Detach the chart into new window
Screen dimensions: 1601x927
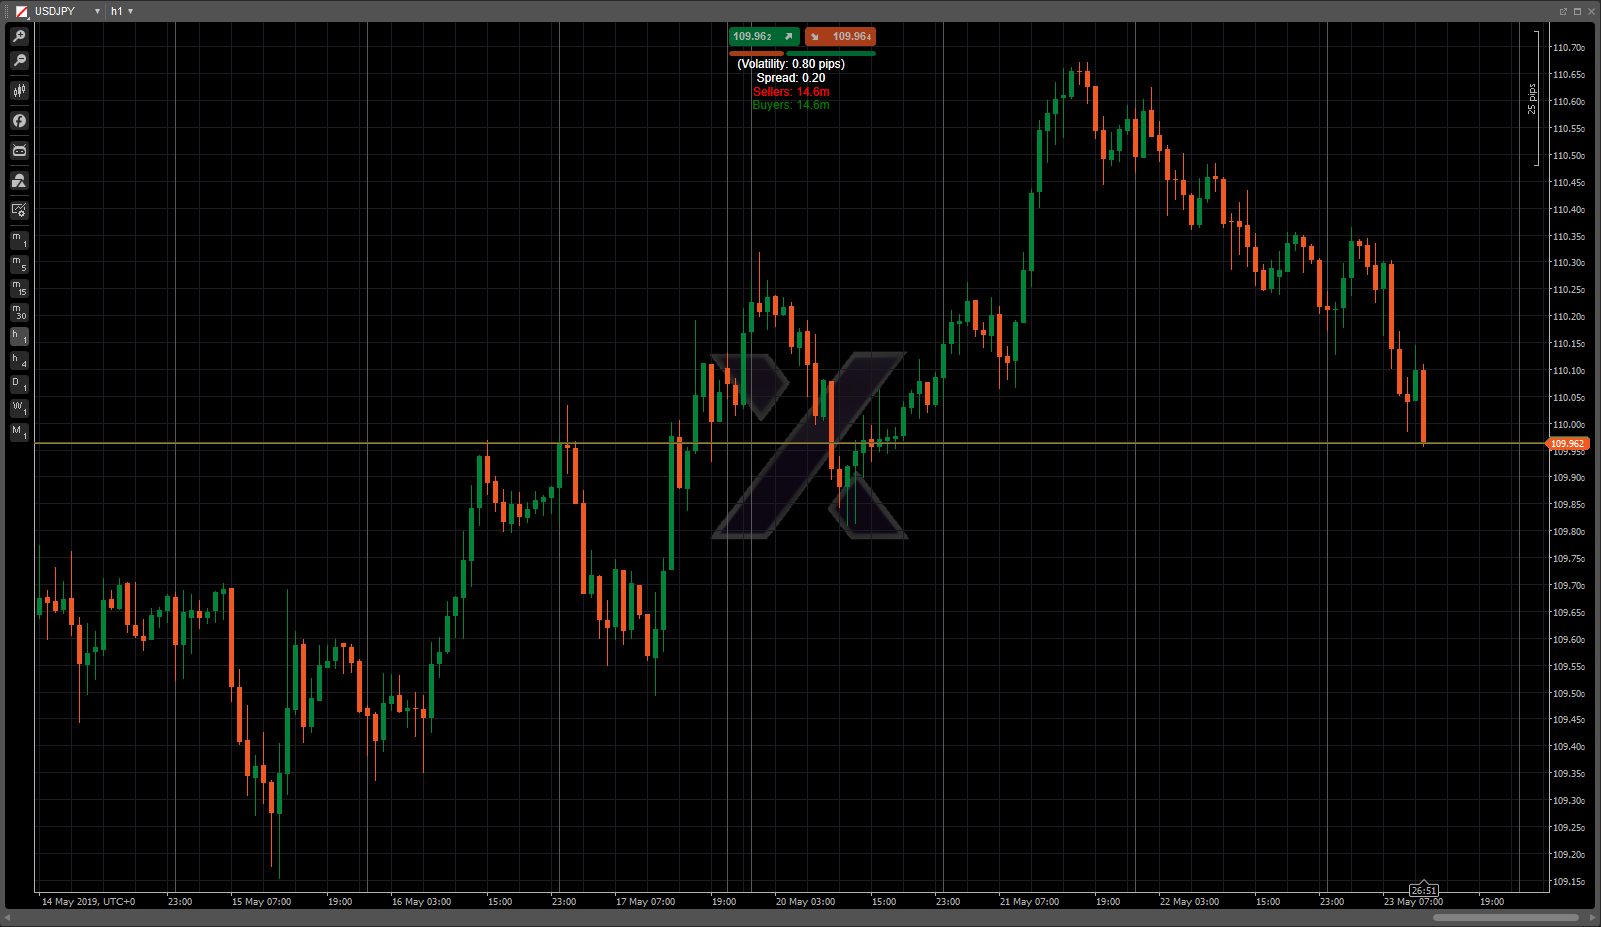point(1563,11)
